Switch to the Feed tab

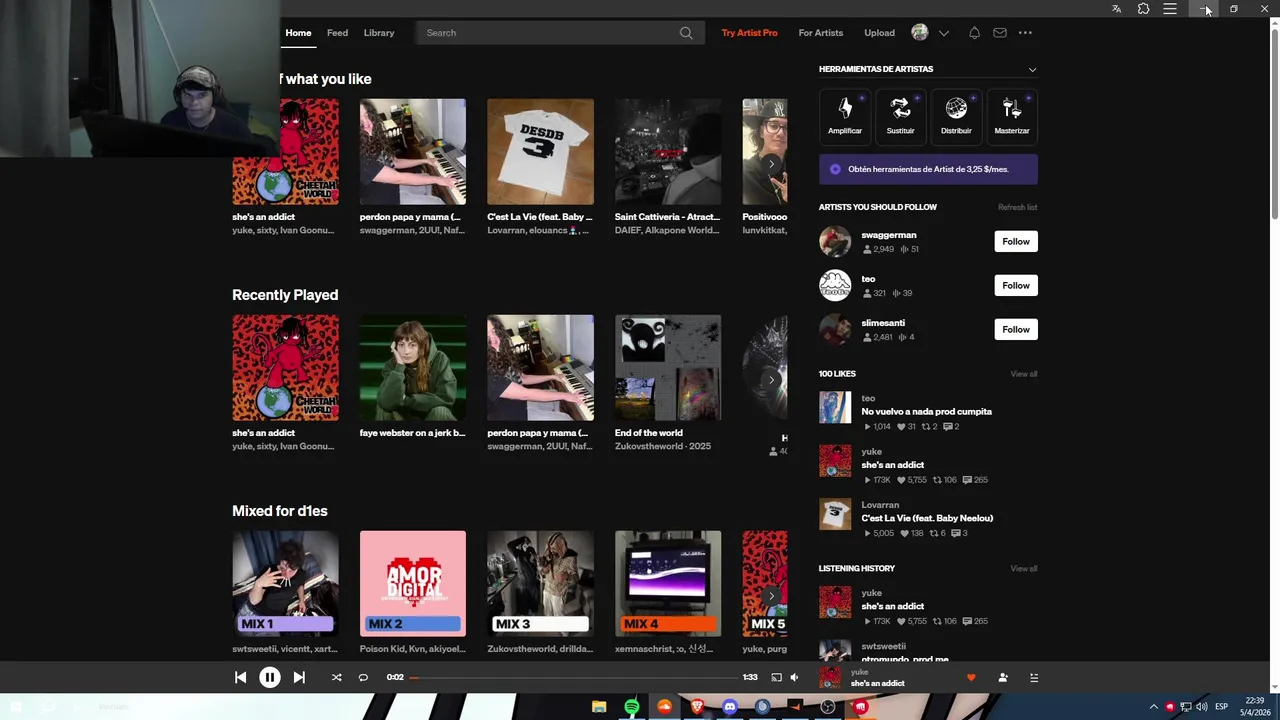pos(337,33)
